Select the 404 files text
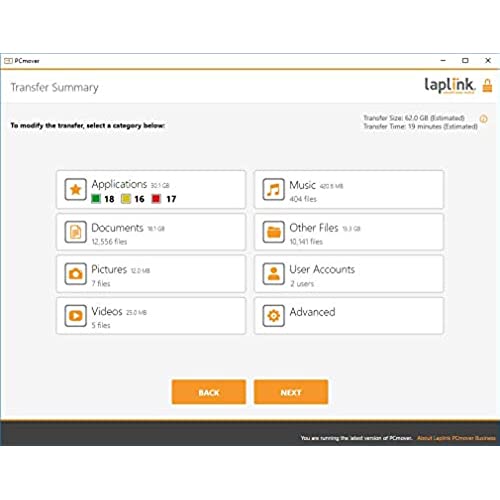The image size is (500, 500). 303,199
